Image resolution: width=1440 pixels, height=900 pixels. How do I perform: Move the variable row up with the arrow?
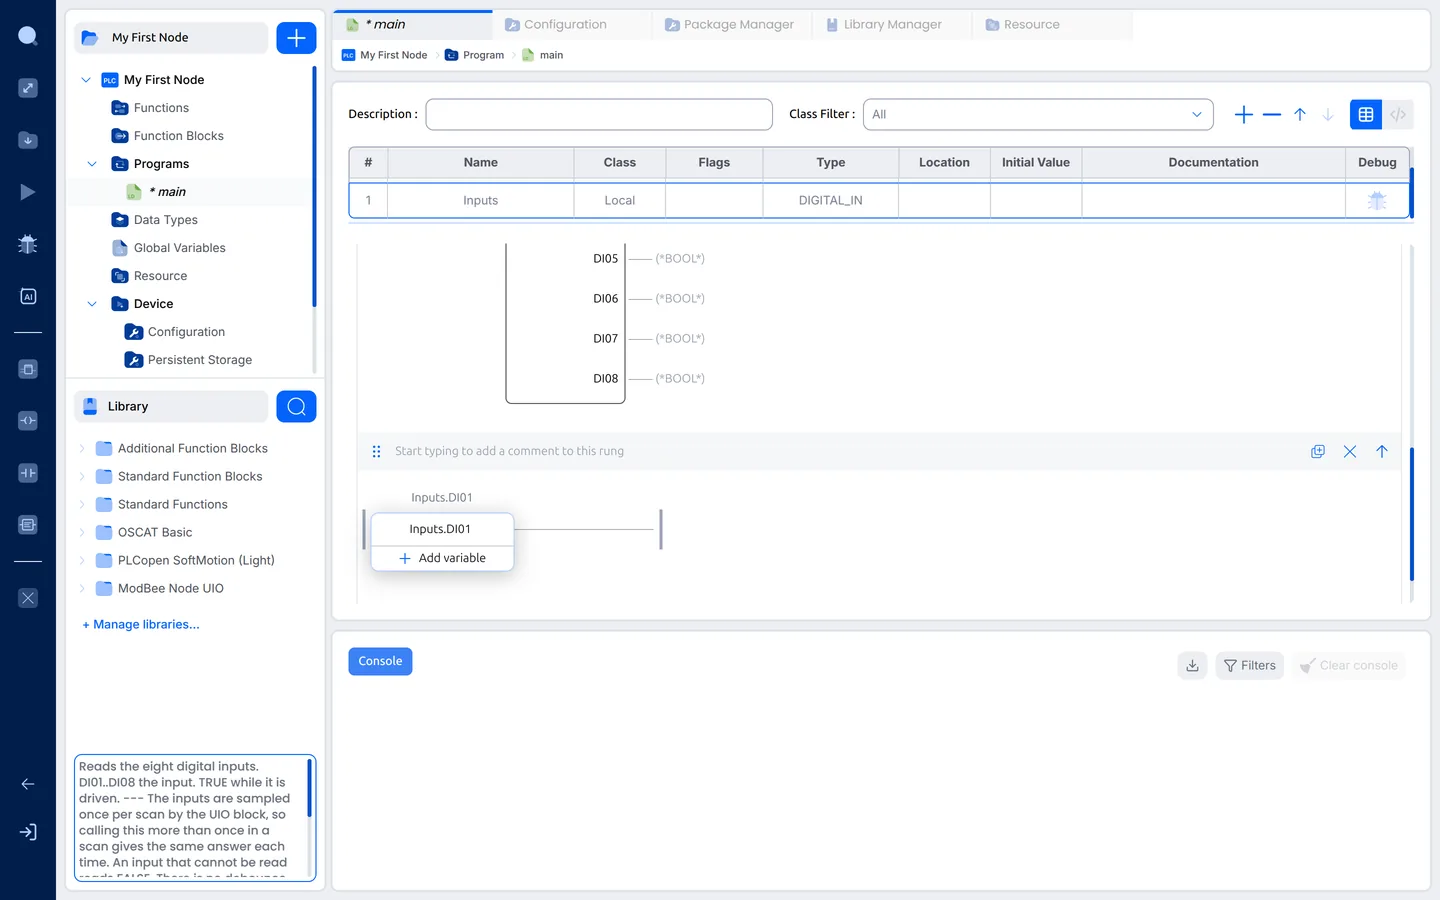pyautogui.click(x=1300, y=115)
